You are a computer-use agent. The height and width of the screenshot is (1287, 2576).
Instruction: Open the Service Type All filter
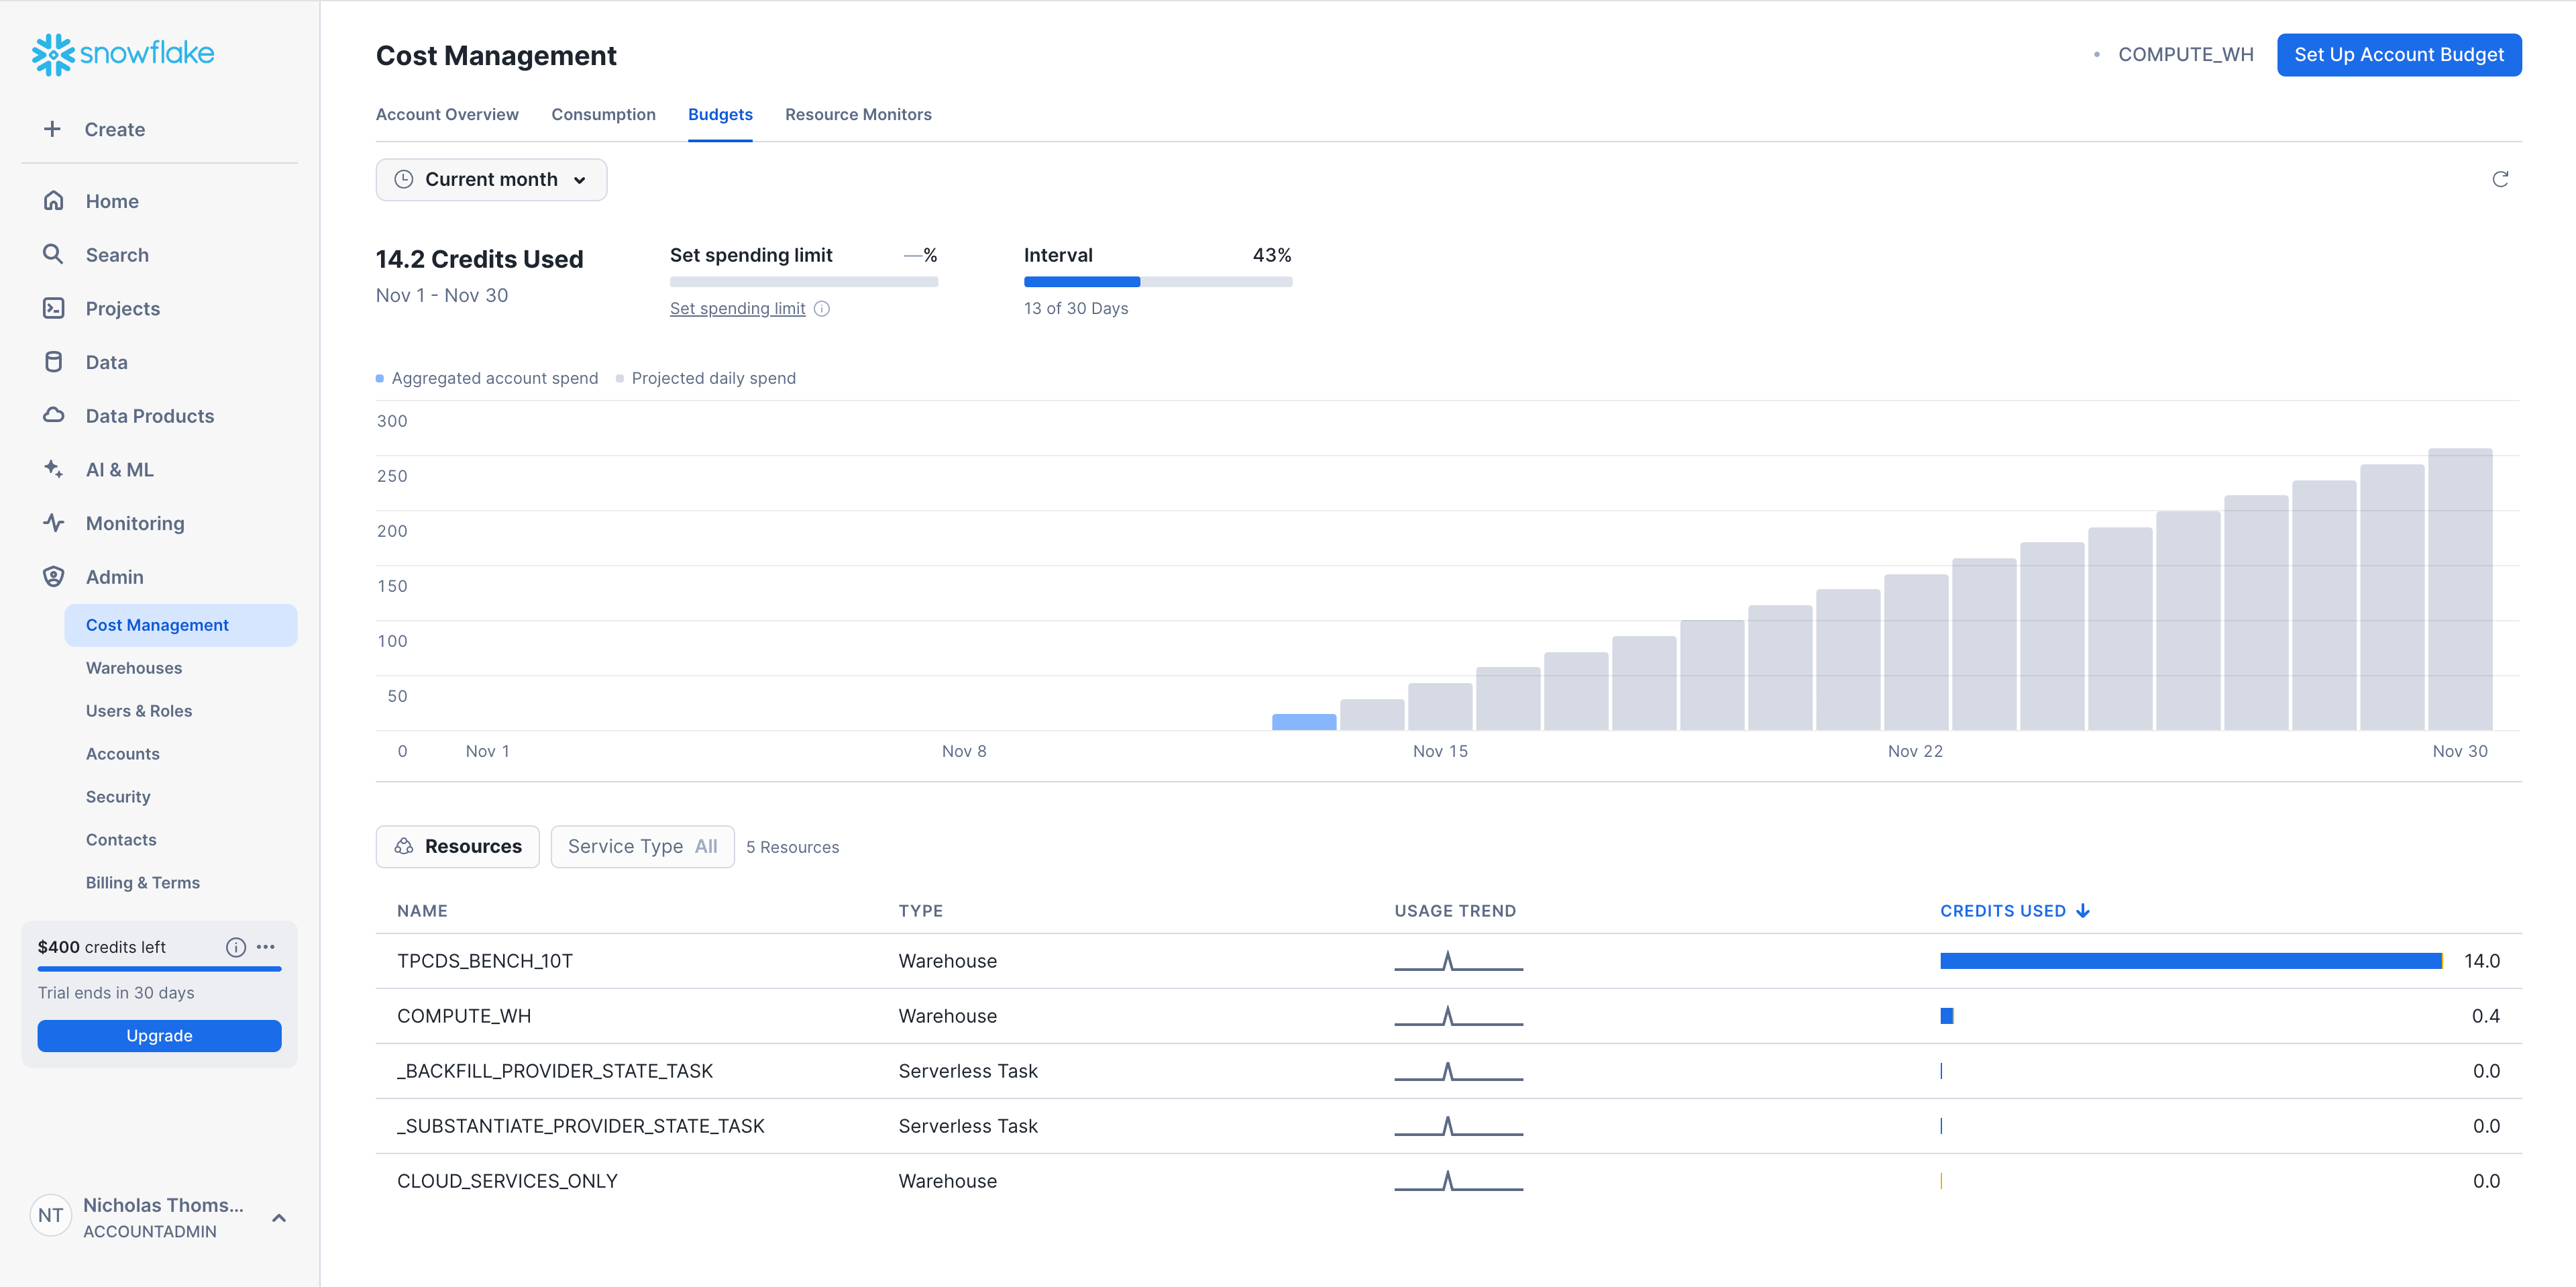point(642,846)
